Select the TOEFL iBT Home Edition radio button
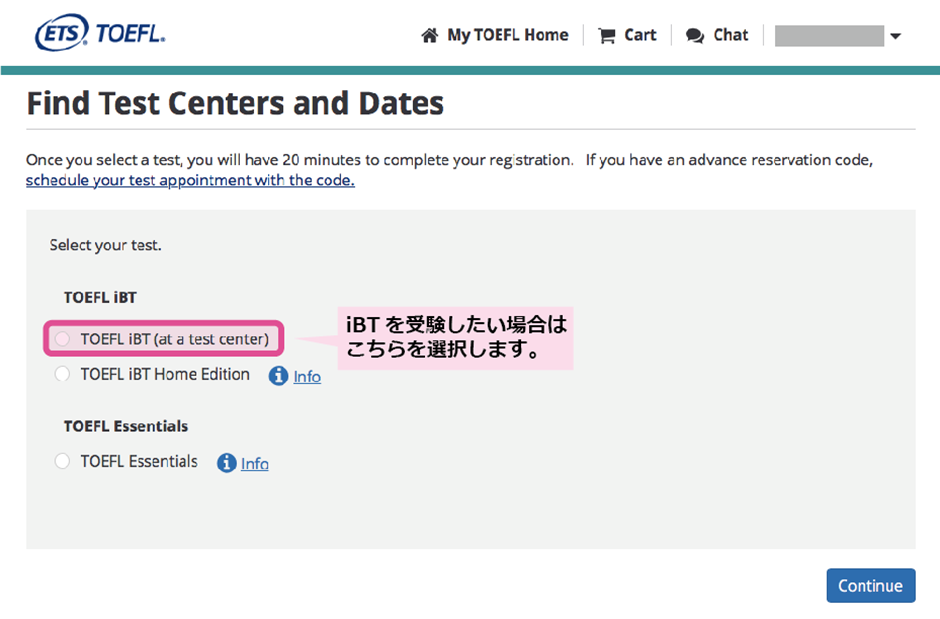940x619 pixels. tap(63, 374)
